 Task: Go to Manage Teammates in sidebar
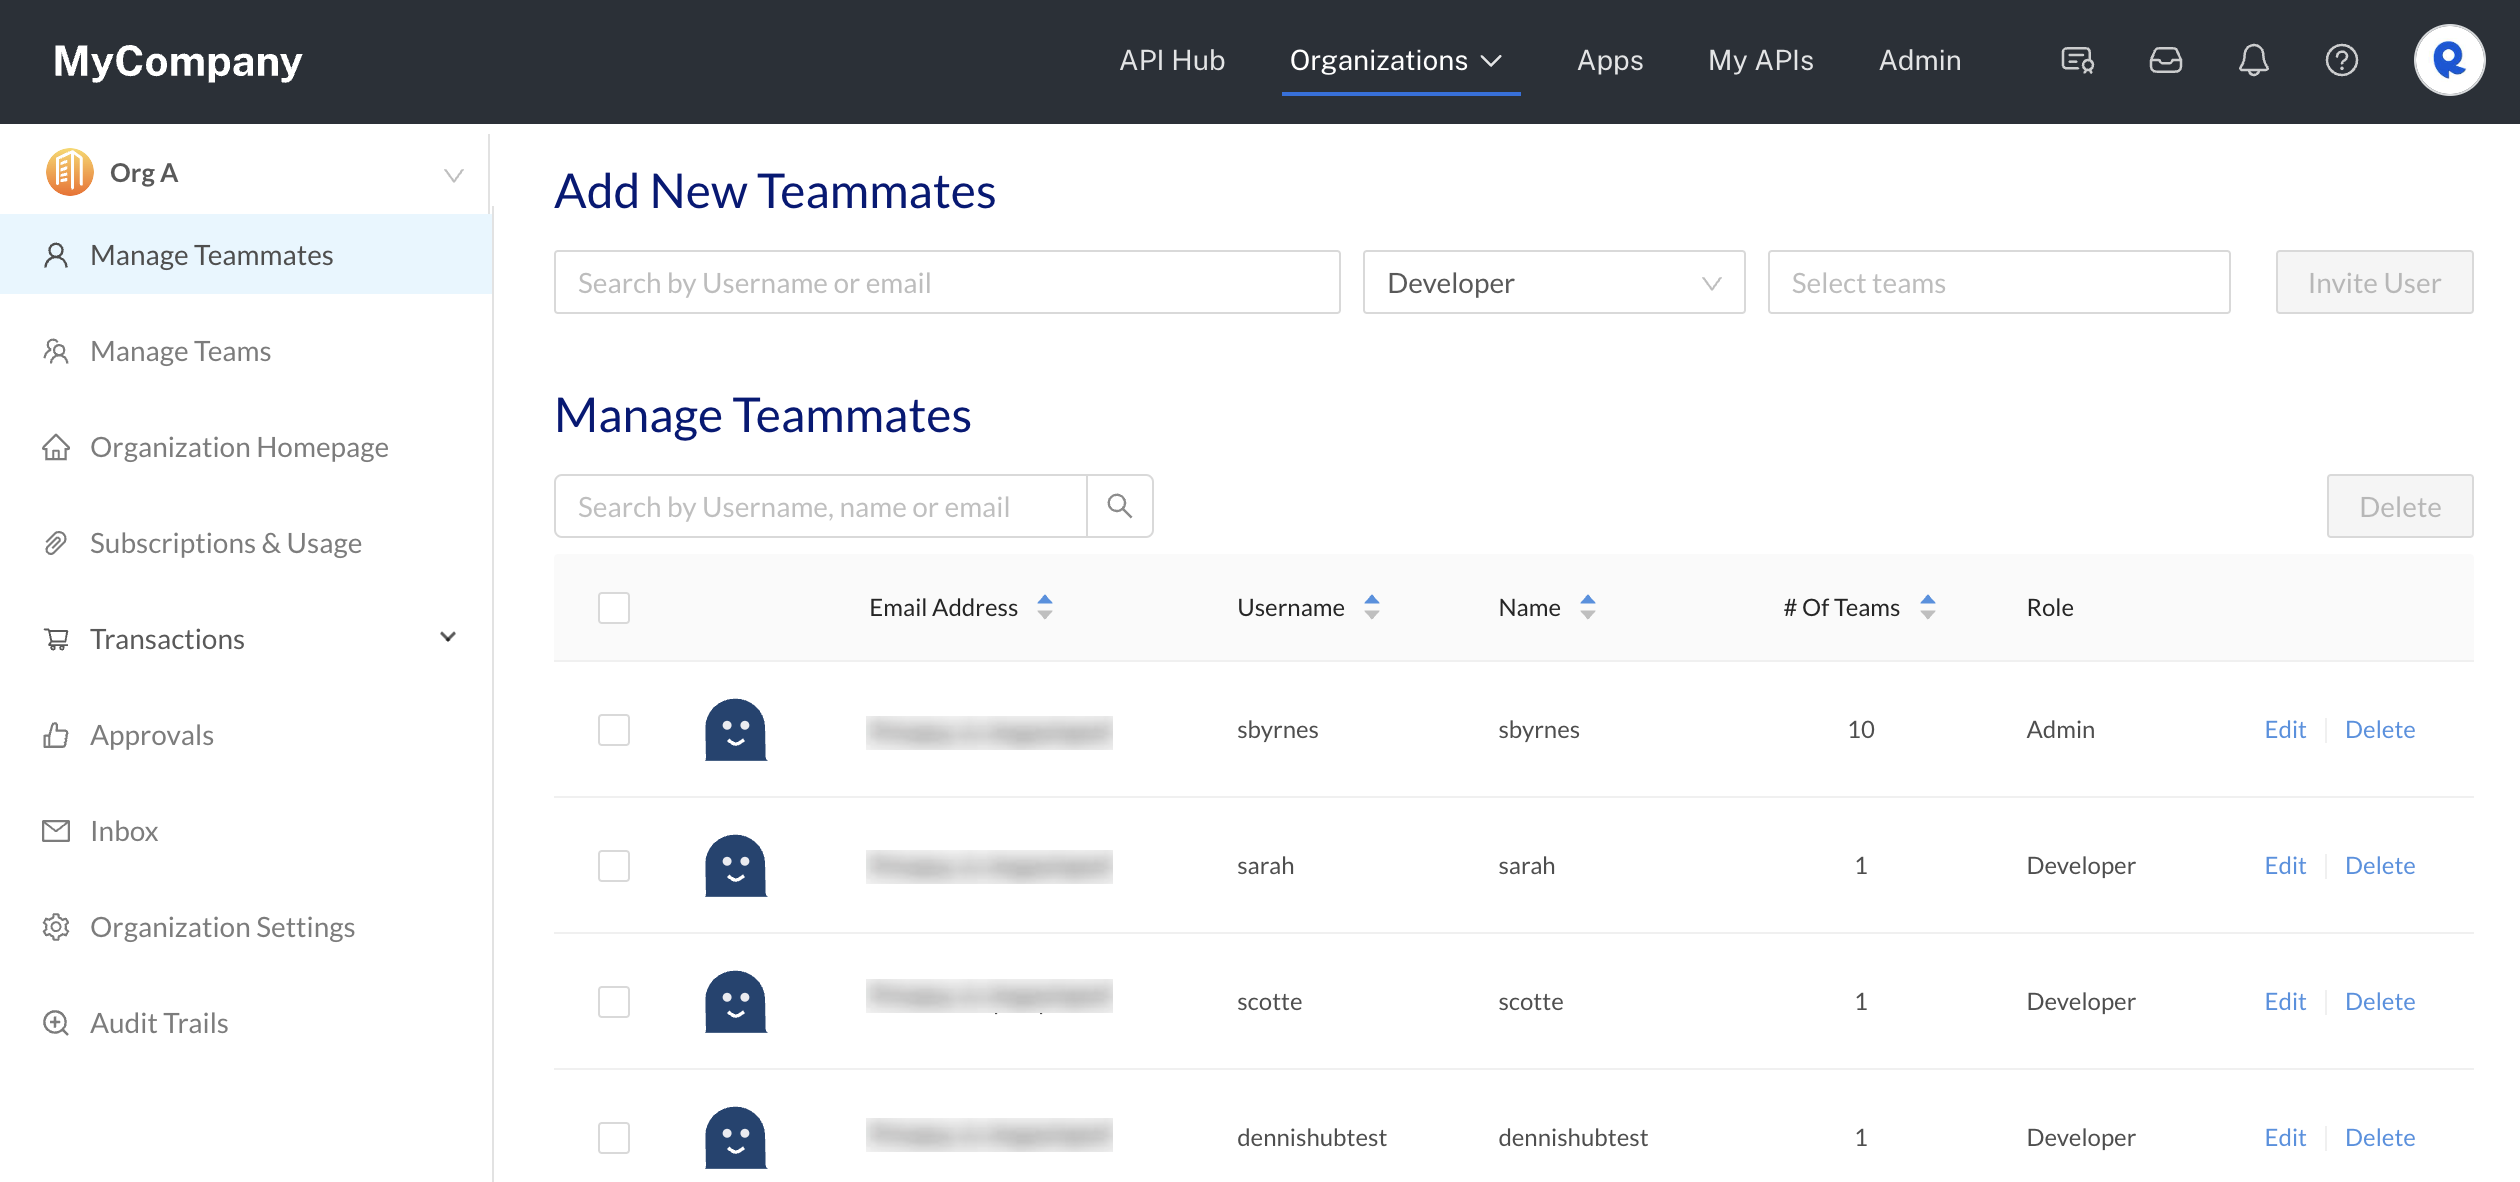pyautogui.click(x=245, y=255)
